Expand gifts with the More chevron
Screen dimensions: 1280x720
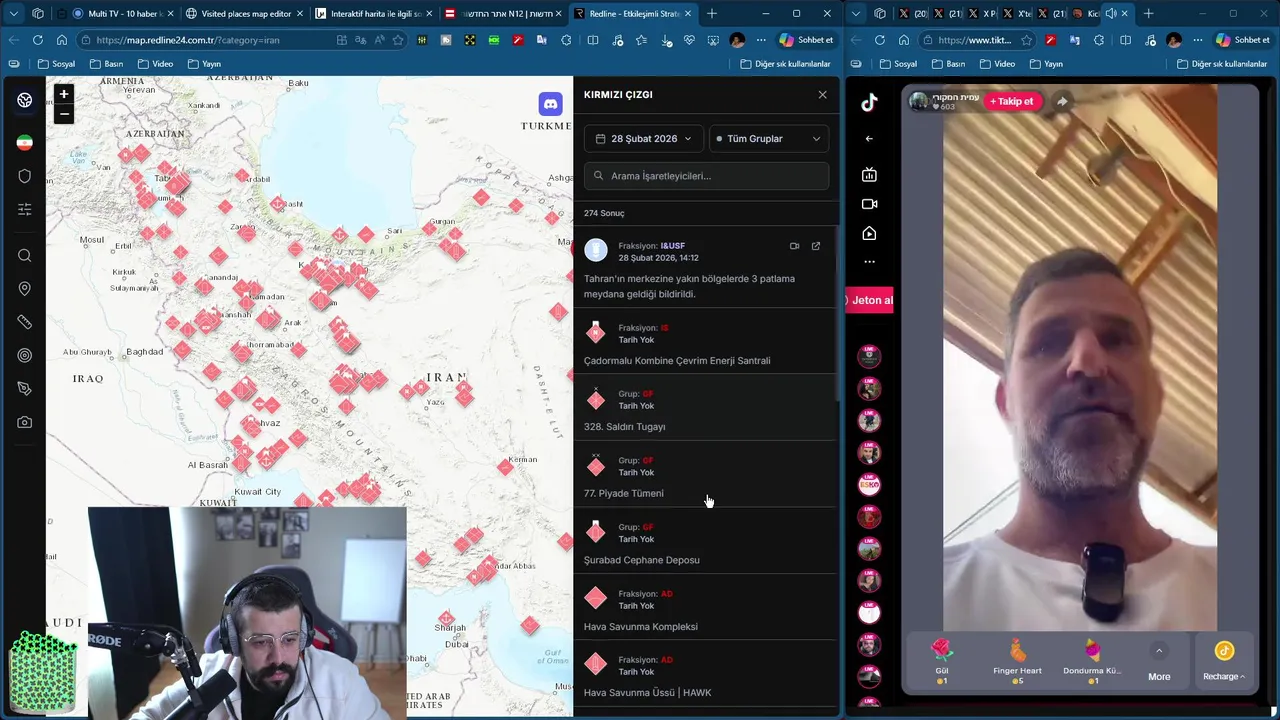pyautogui.click(x=1159, y=651)
